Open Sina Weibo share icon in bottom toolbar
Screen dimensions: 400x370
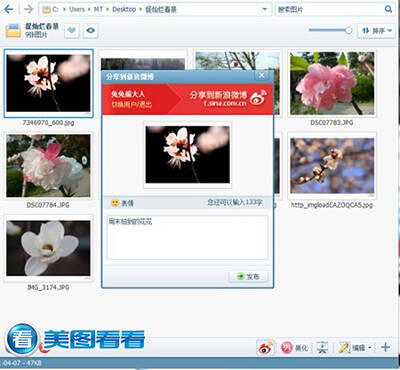coord(266,348)
